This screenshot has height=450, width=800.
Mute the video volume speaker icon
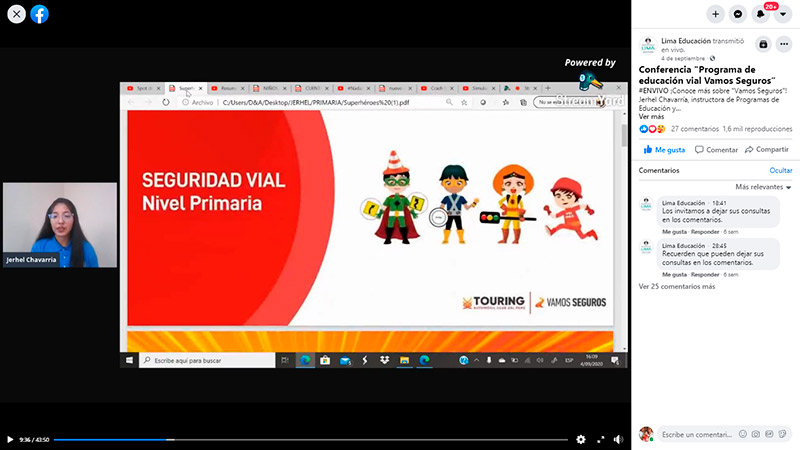click(x=620, y=439)
